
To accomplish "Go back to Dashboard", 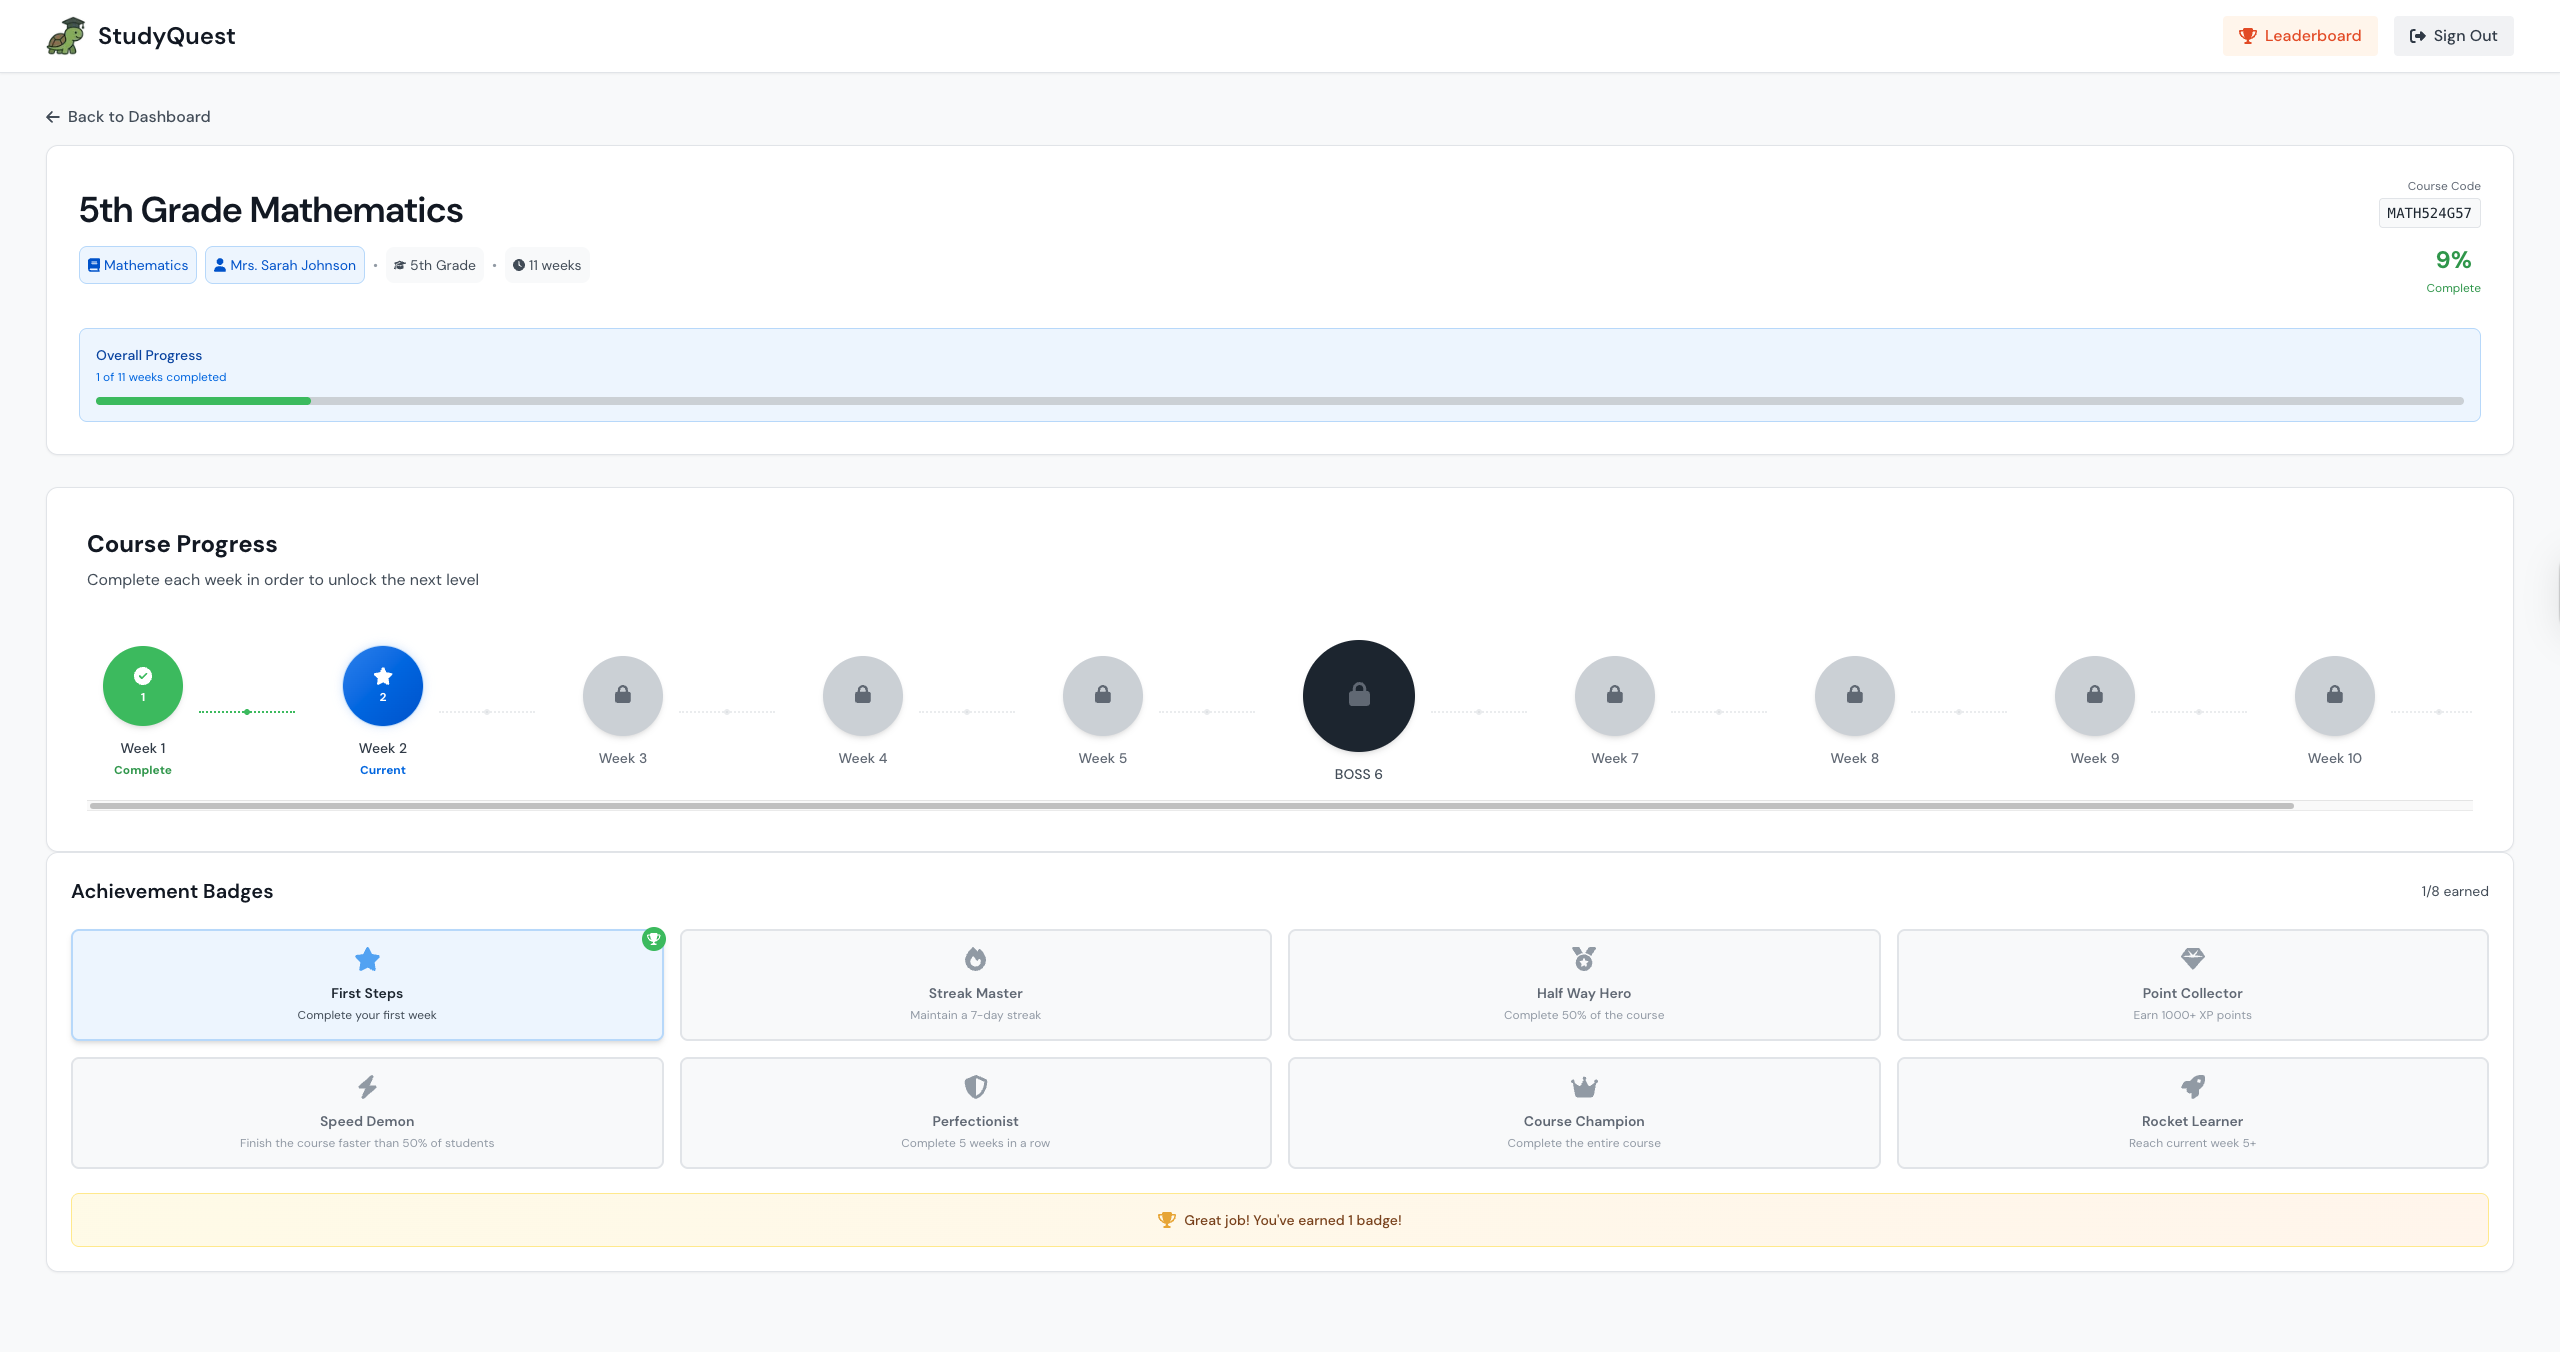I will (128, 117).
